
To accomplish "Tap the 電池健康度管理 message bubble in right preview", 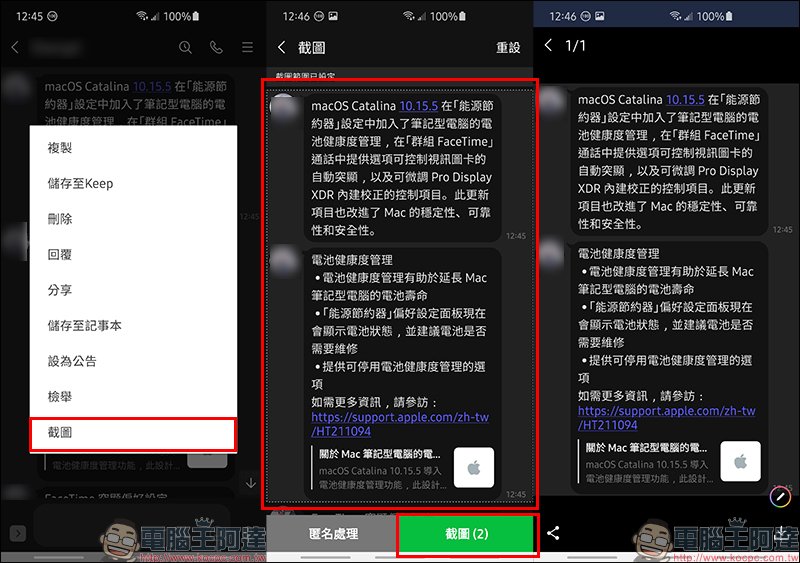I will tap(668, 368).
